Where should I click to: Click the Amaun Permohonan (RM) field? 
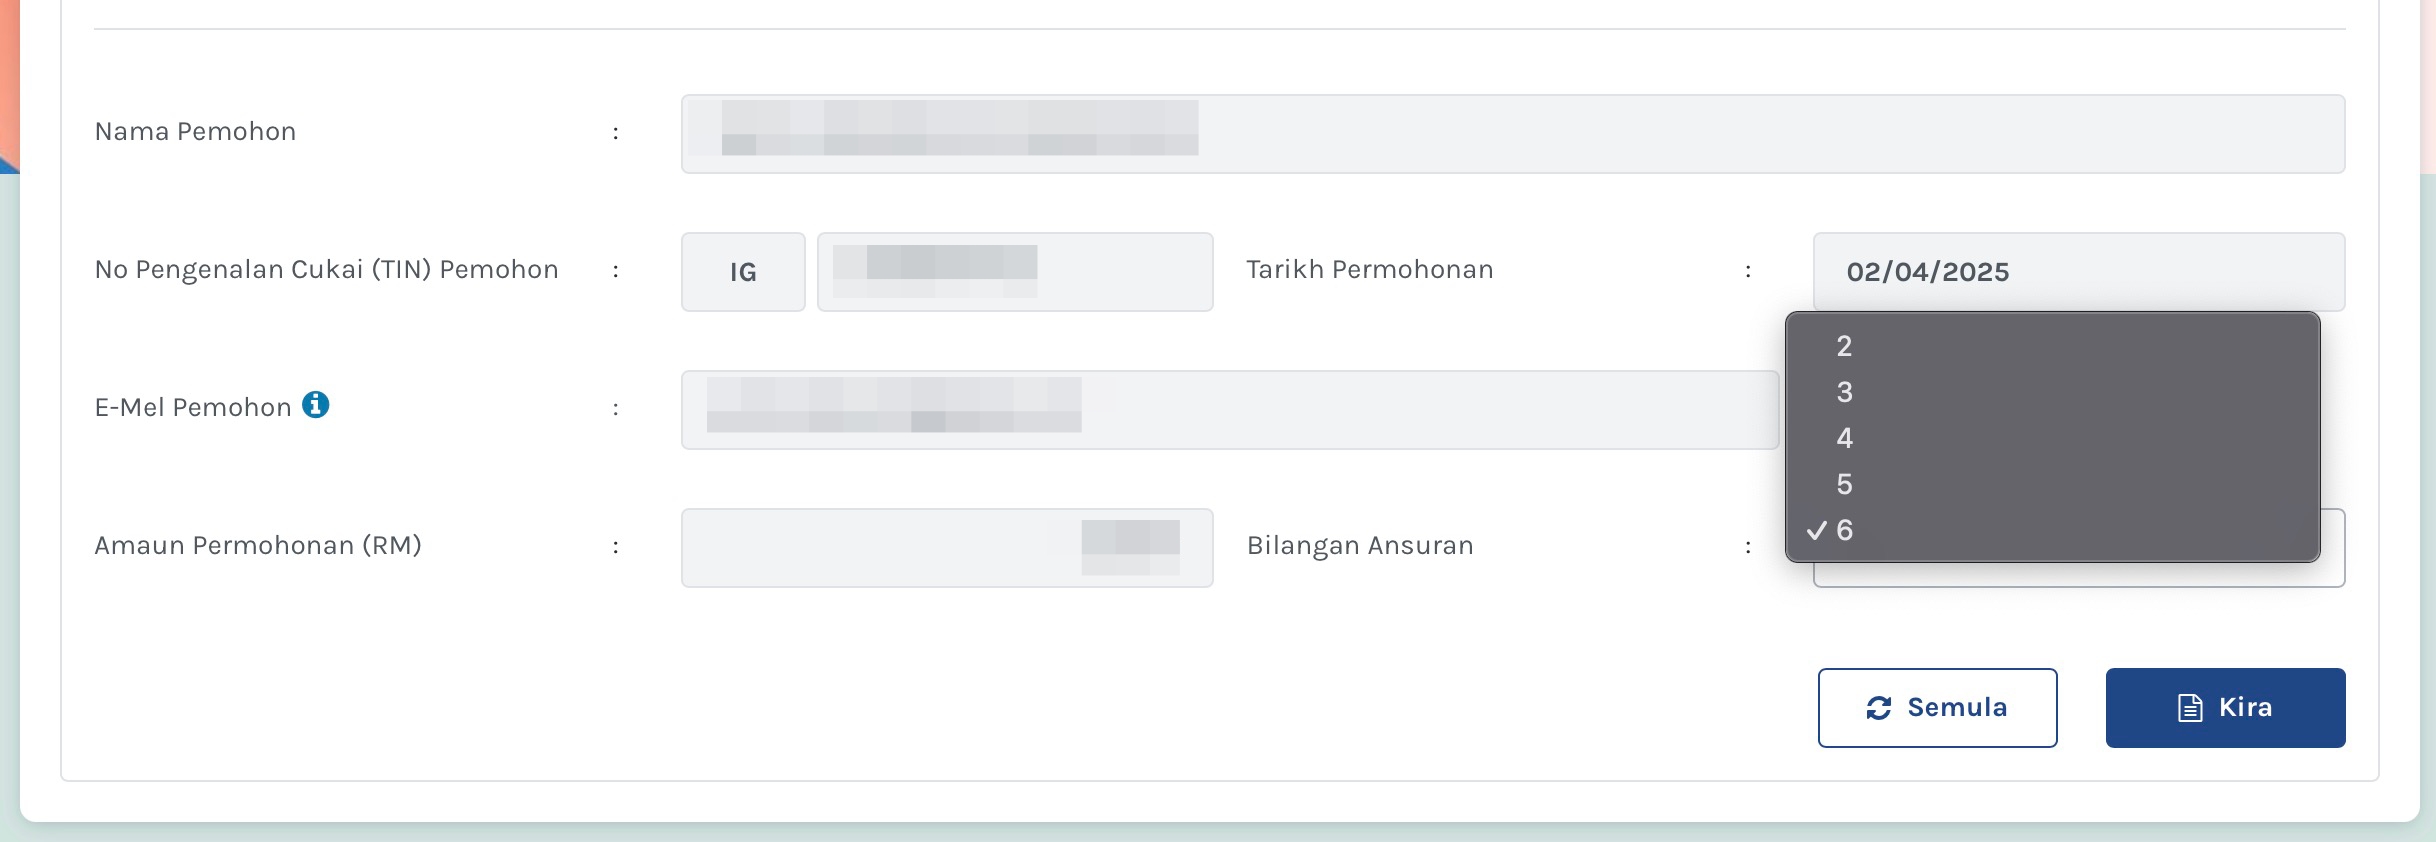click(x=947, y=548)
